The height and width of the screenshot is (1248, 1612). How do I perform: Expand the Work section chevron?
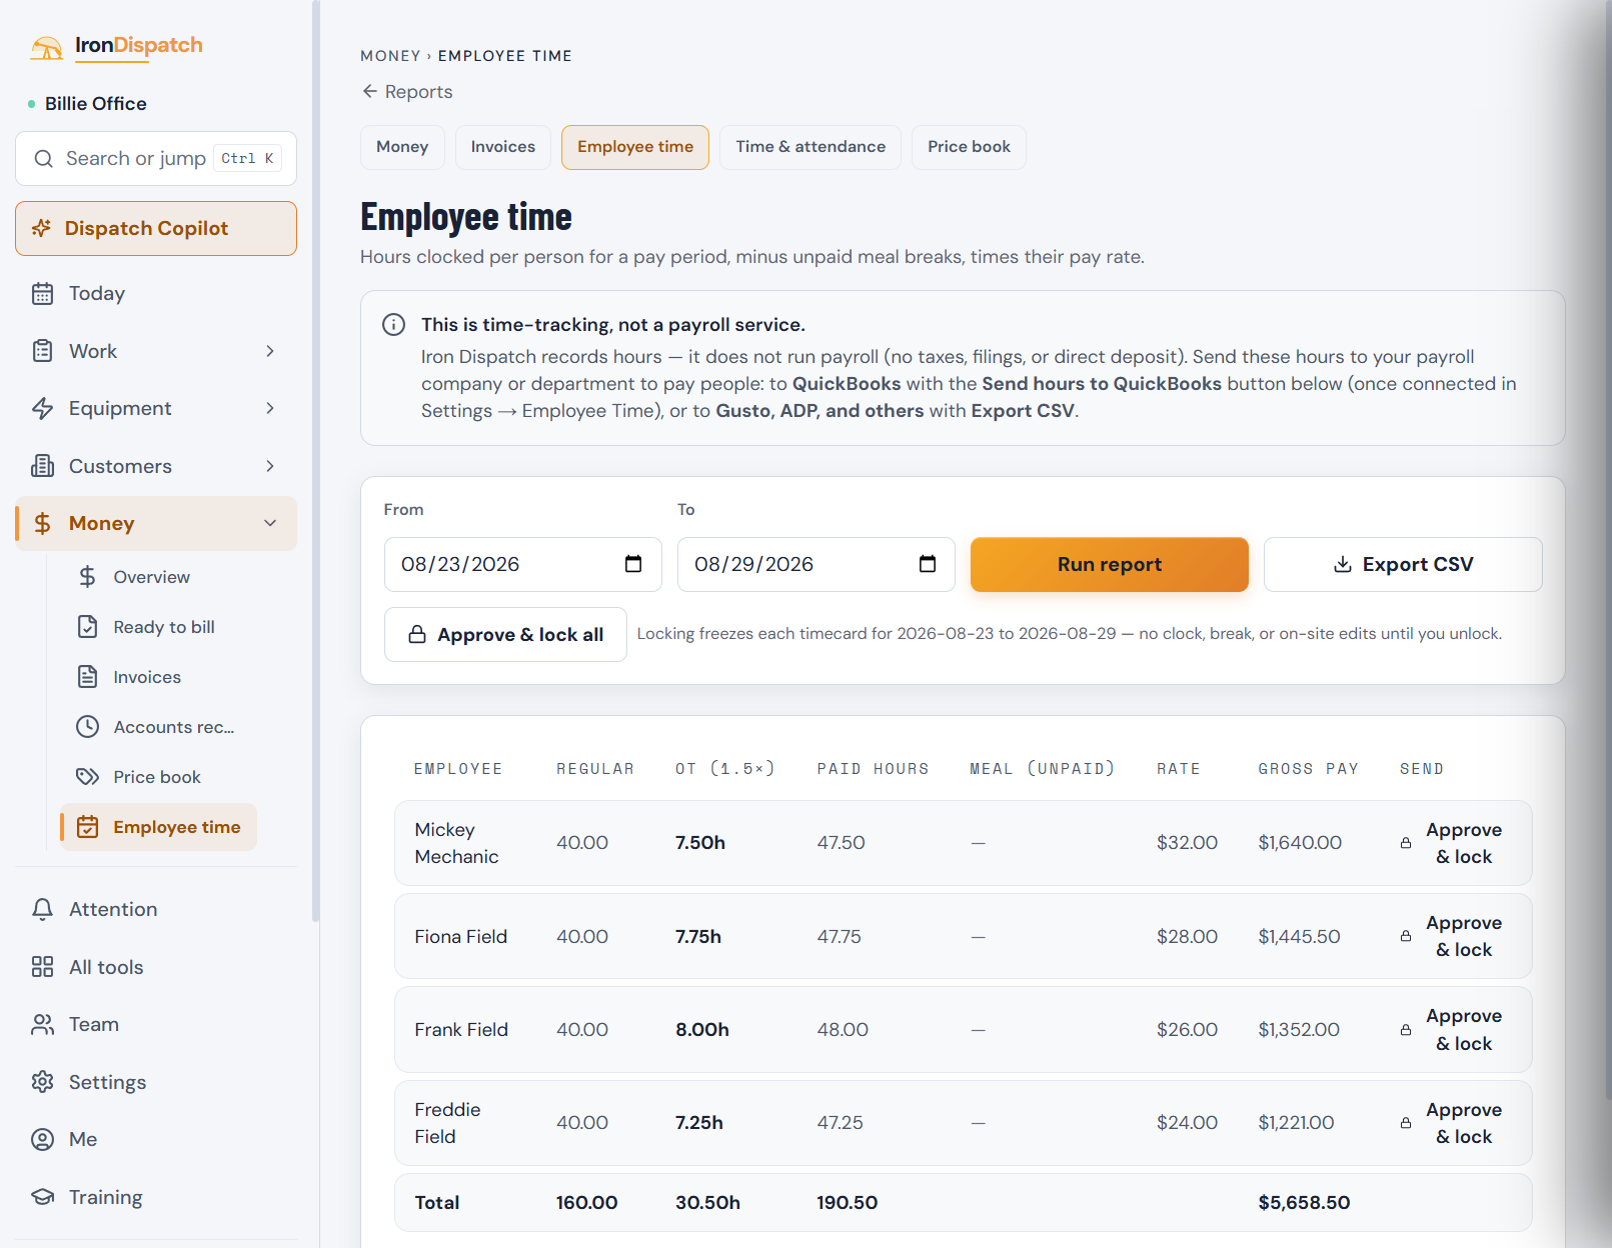pyautogui.click(x=270, y=351)
